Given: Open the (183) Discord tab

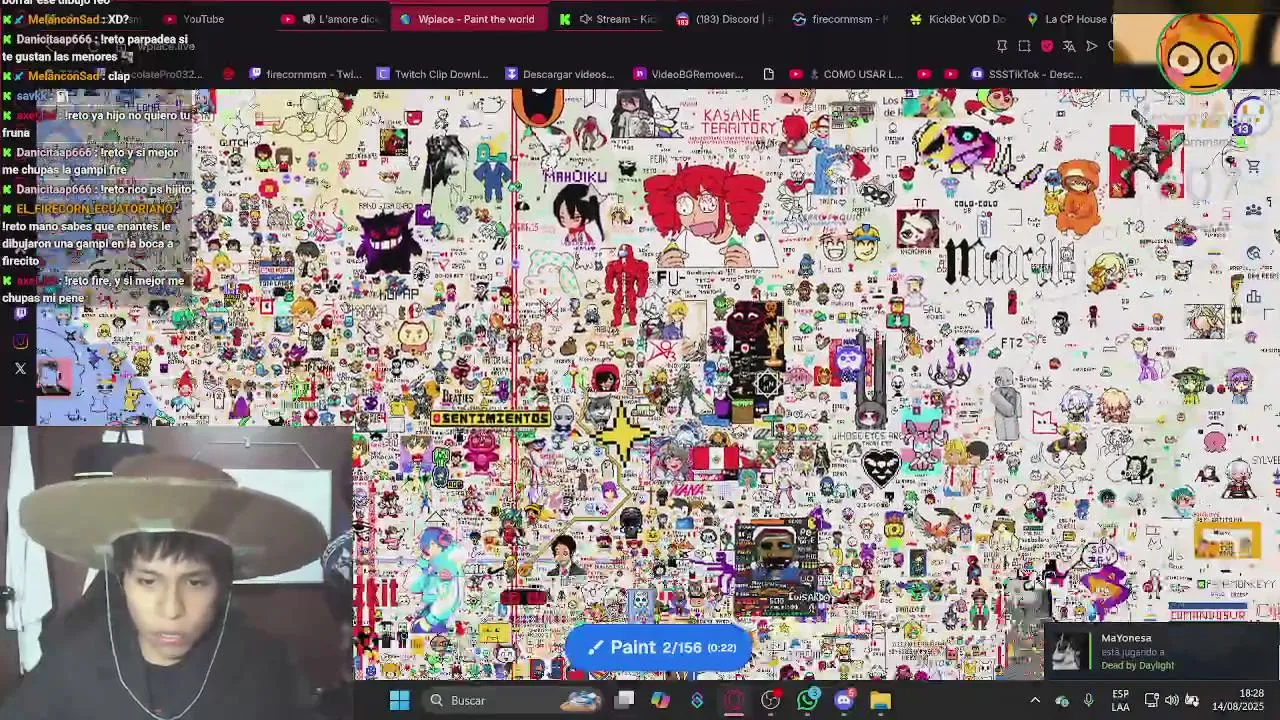Looking at the screenshot, I should (725, 19).
